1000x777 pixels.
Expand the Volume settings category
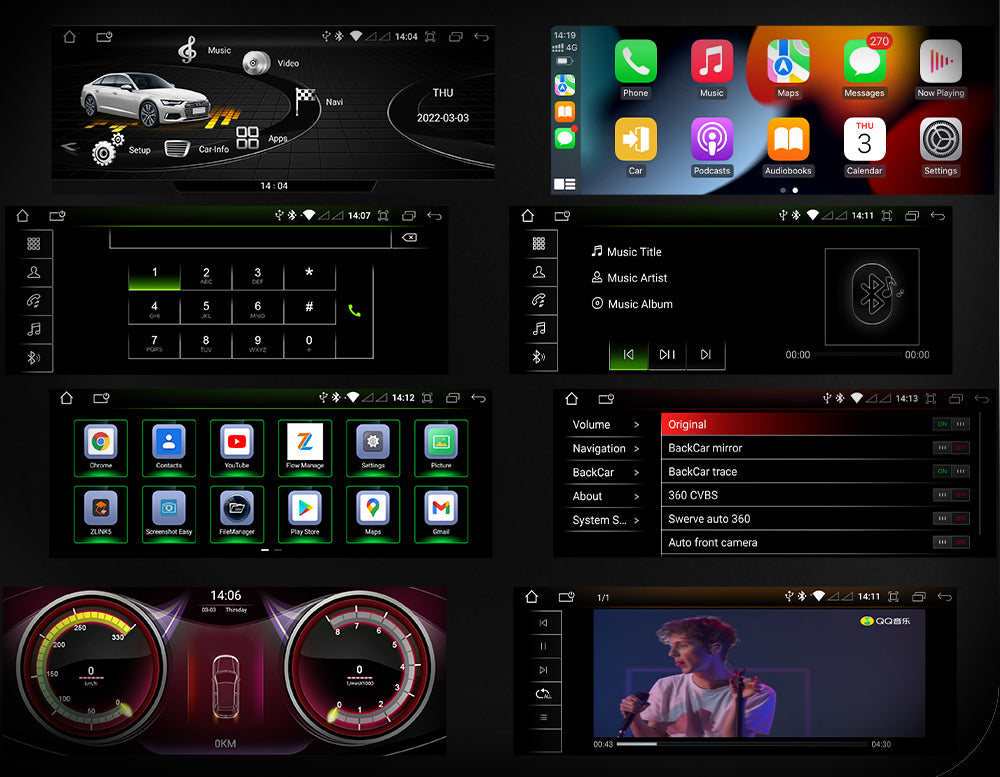[x=605, y=425]
